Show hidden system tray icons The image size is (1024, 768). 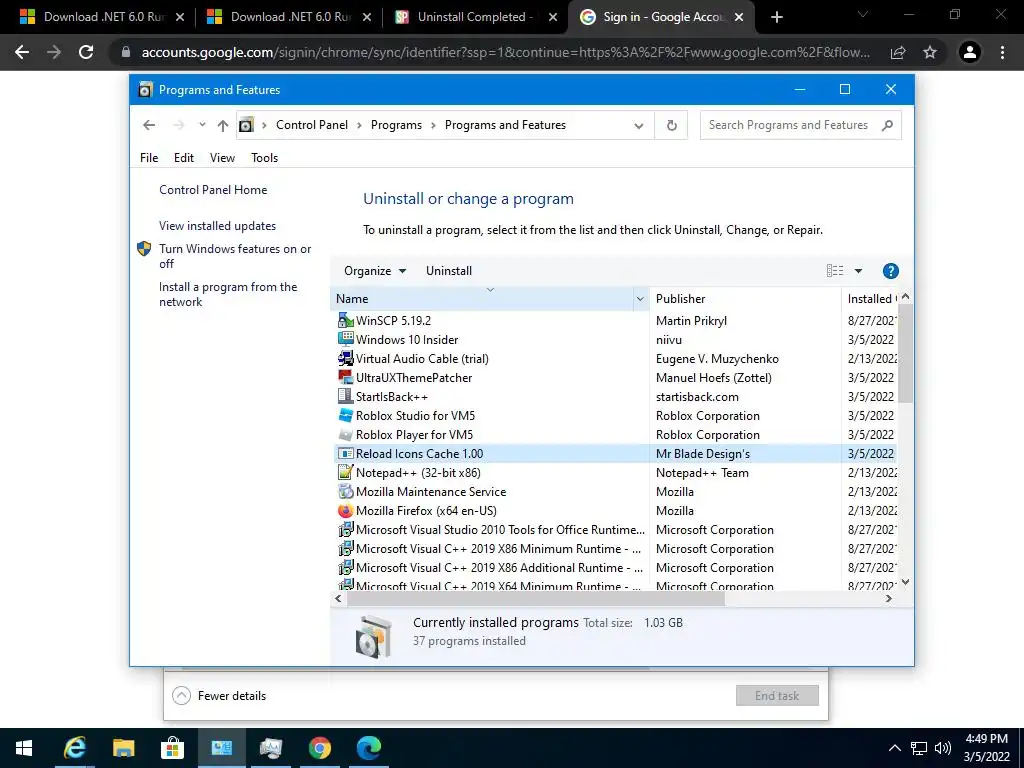click(x=895, y=748)
